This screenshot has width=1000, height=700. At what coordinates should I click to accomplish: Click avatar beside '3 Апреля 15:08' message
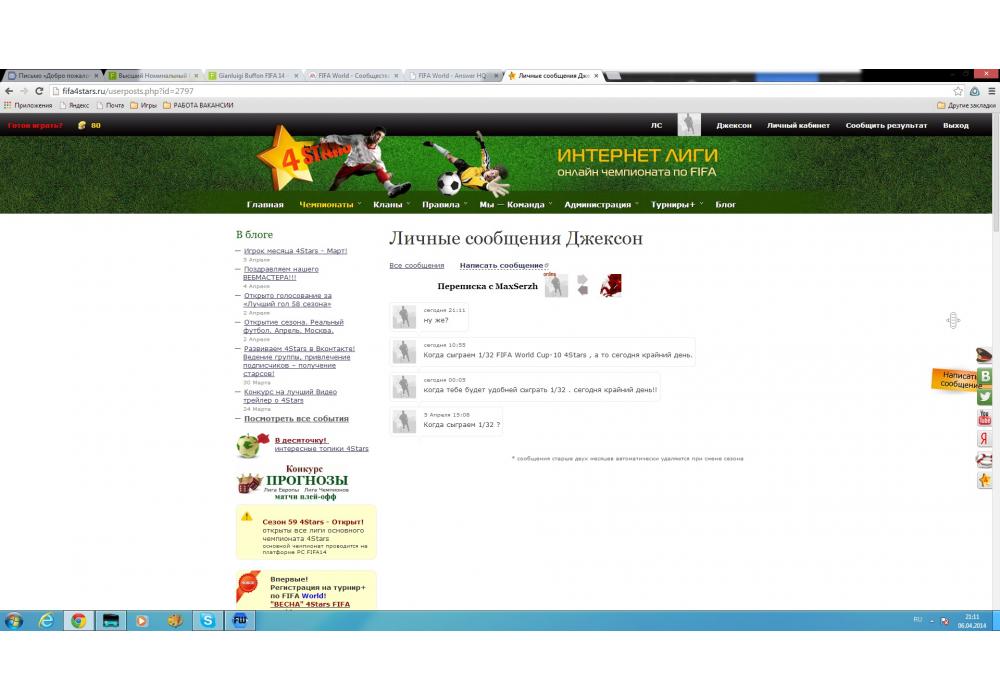[404, 421]
